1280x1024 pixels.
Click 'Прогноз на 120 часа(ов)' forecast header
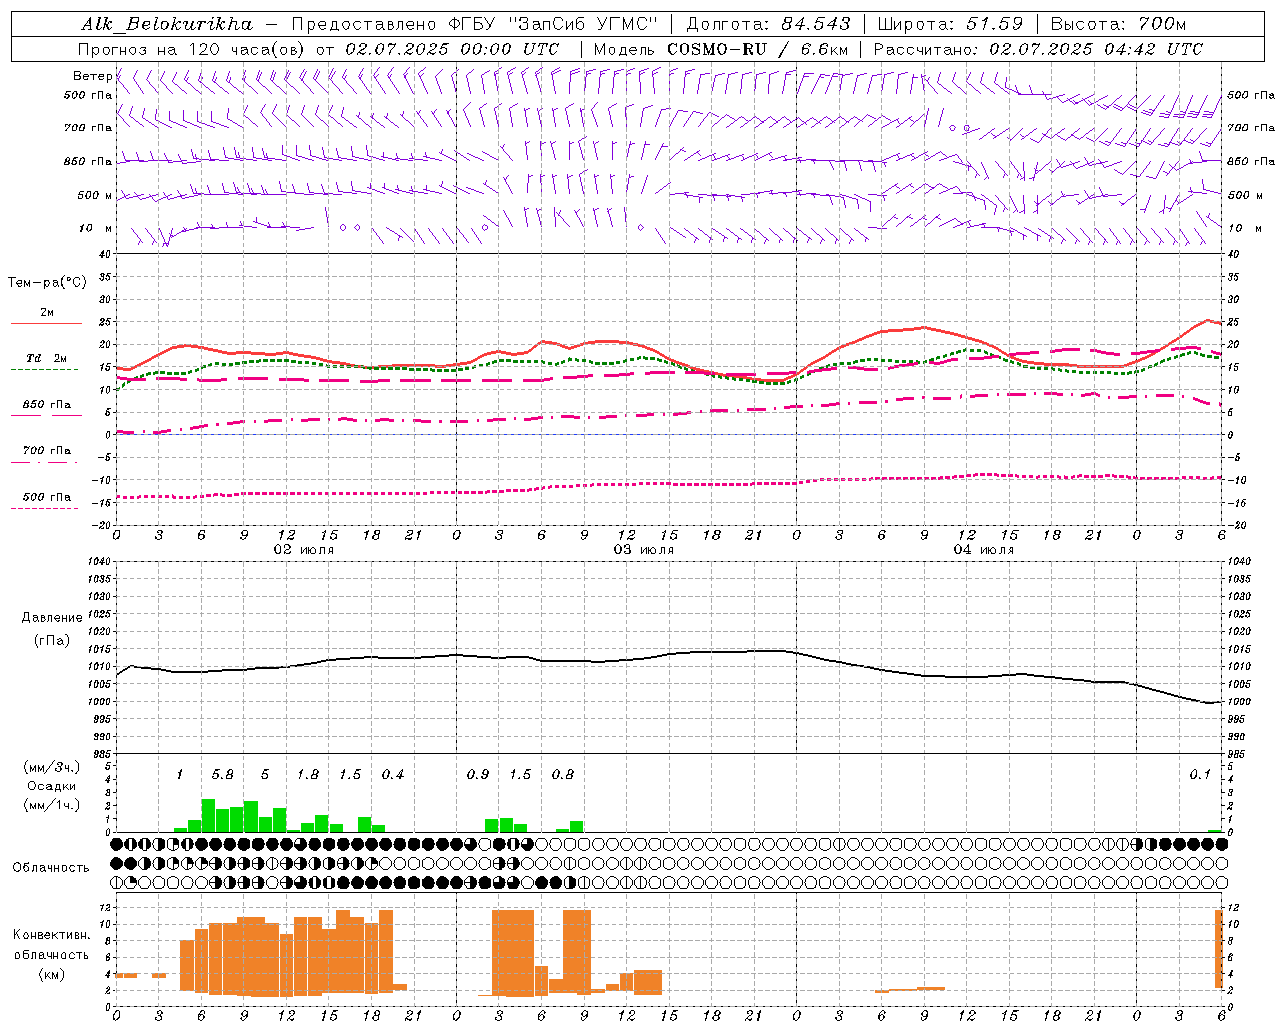coord(193,49)
